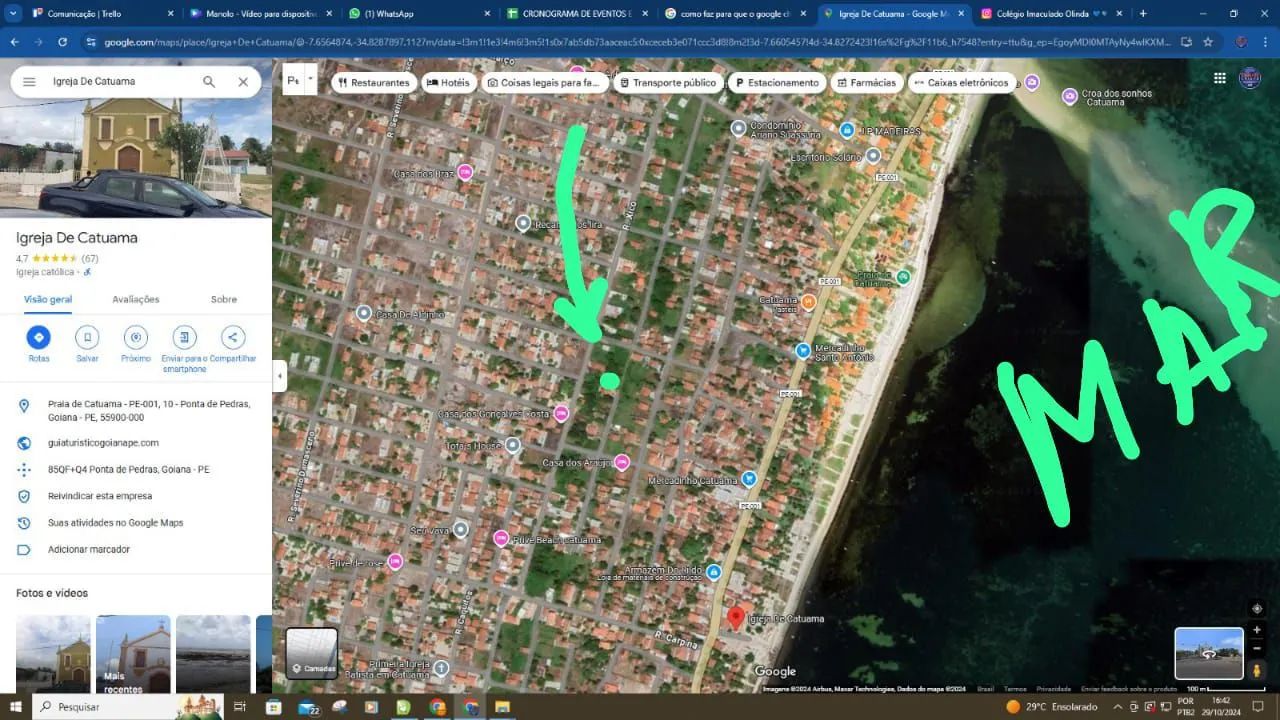This screenshot has height=720, width=1280.
Task: Click the Condomínio Ariano Suassuna pin
Action: coord(739,128)
